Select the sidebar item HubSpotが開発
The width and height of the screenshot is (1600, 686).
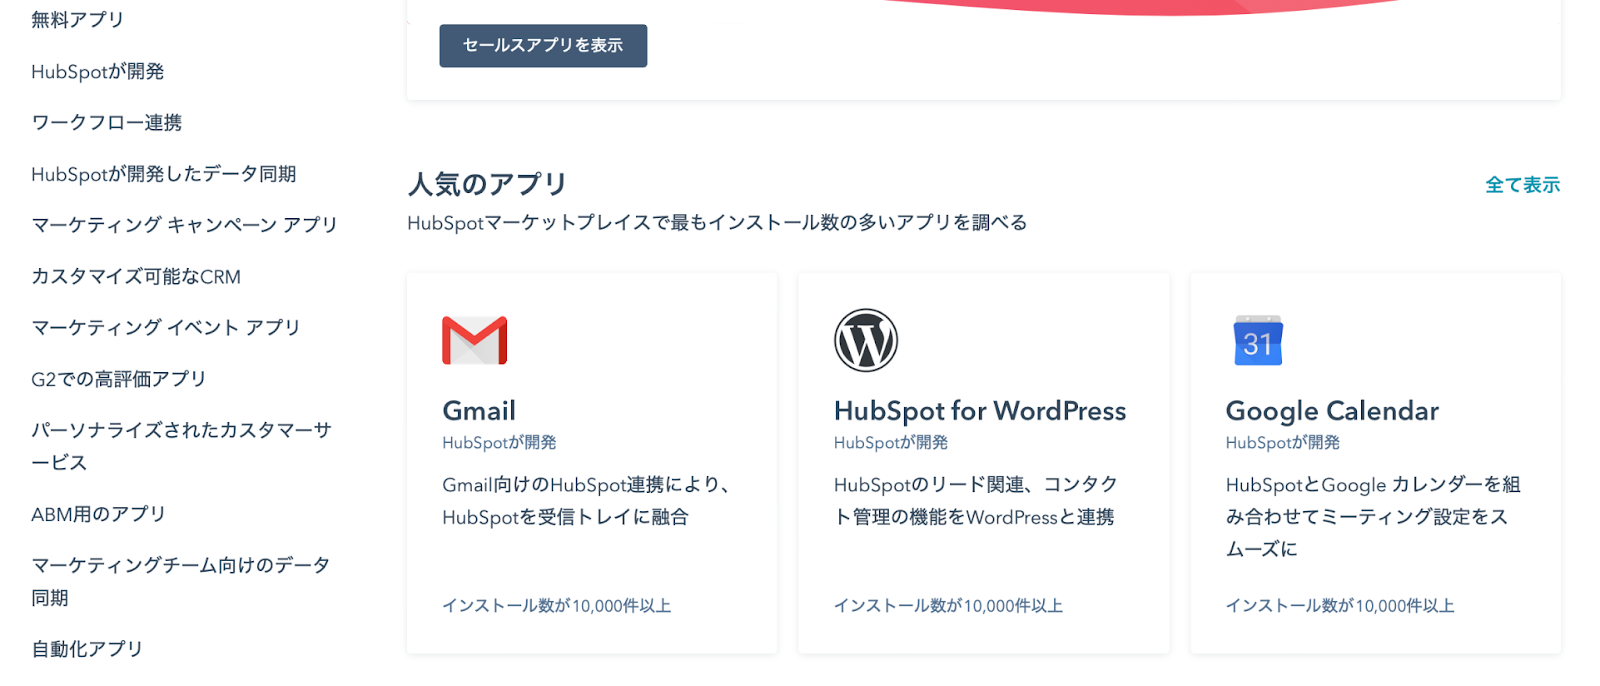(98, 72)
